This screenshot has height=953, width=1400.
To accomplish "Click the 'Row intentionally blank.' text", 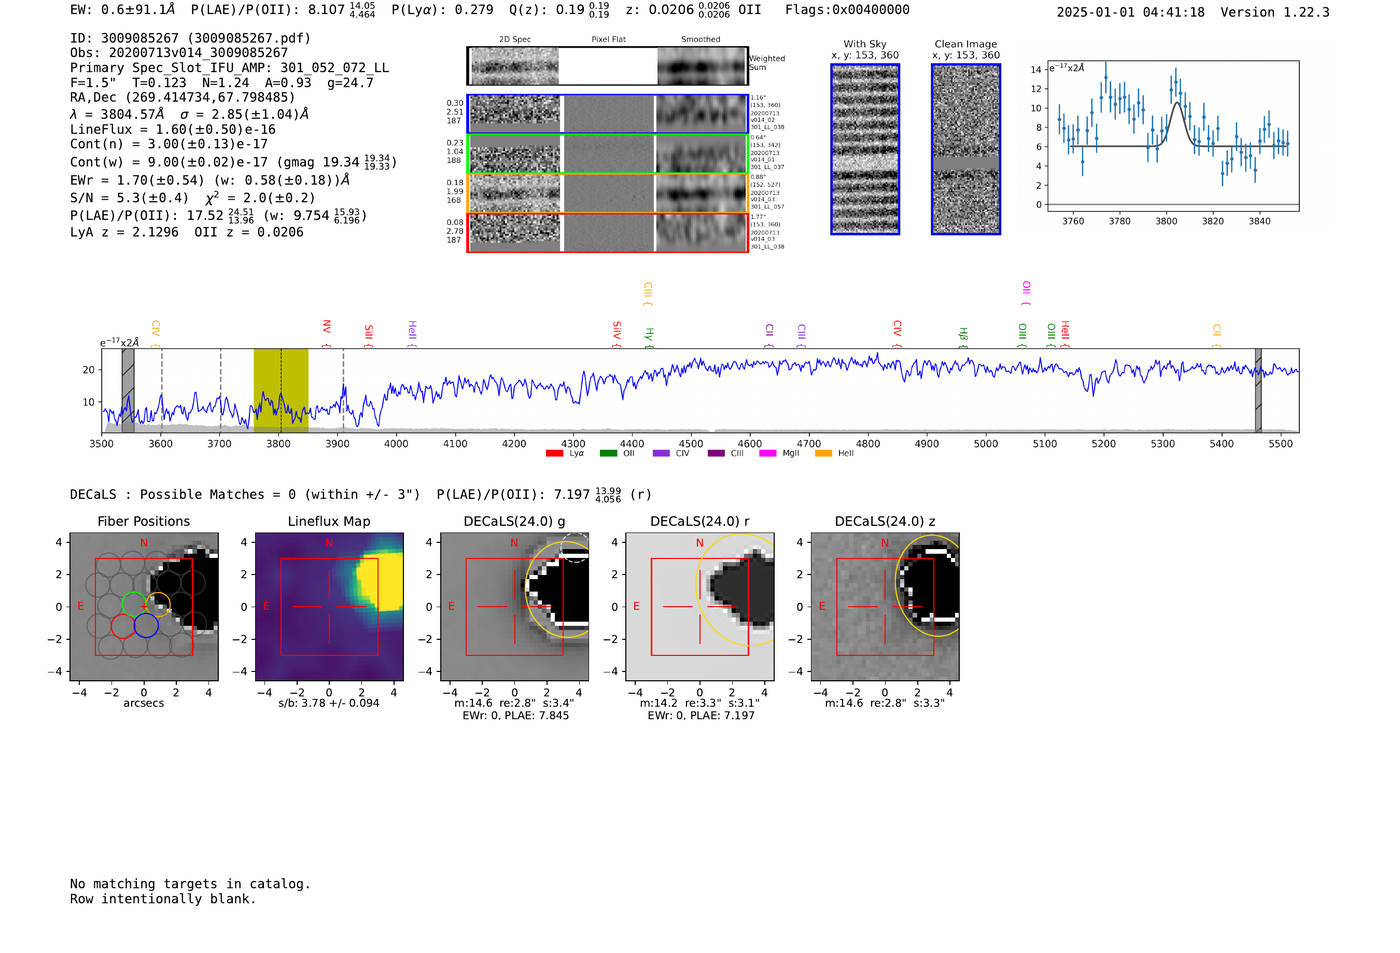I will 163,899.
